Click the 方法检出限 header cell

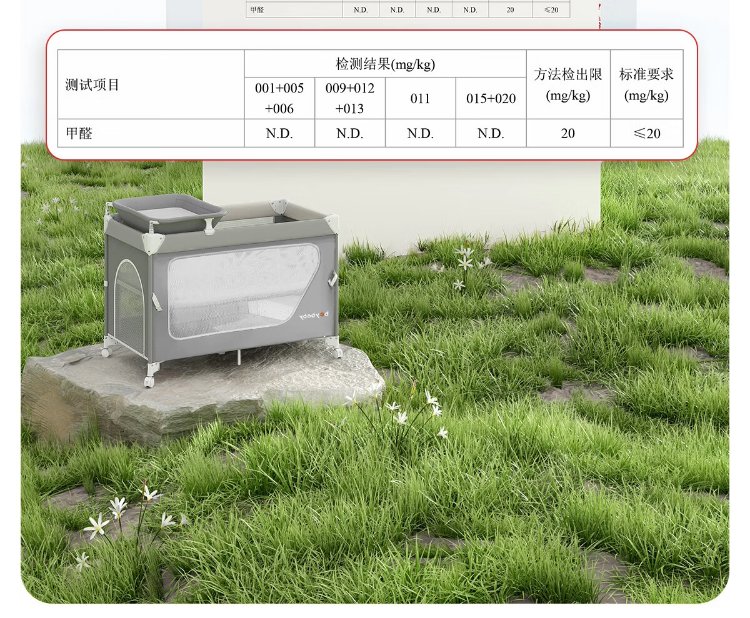tap(568, 85)
